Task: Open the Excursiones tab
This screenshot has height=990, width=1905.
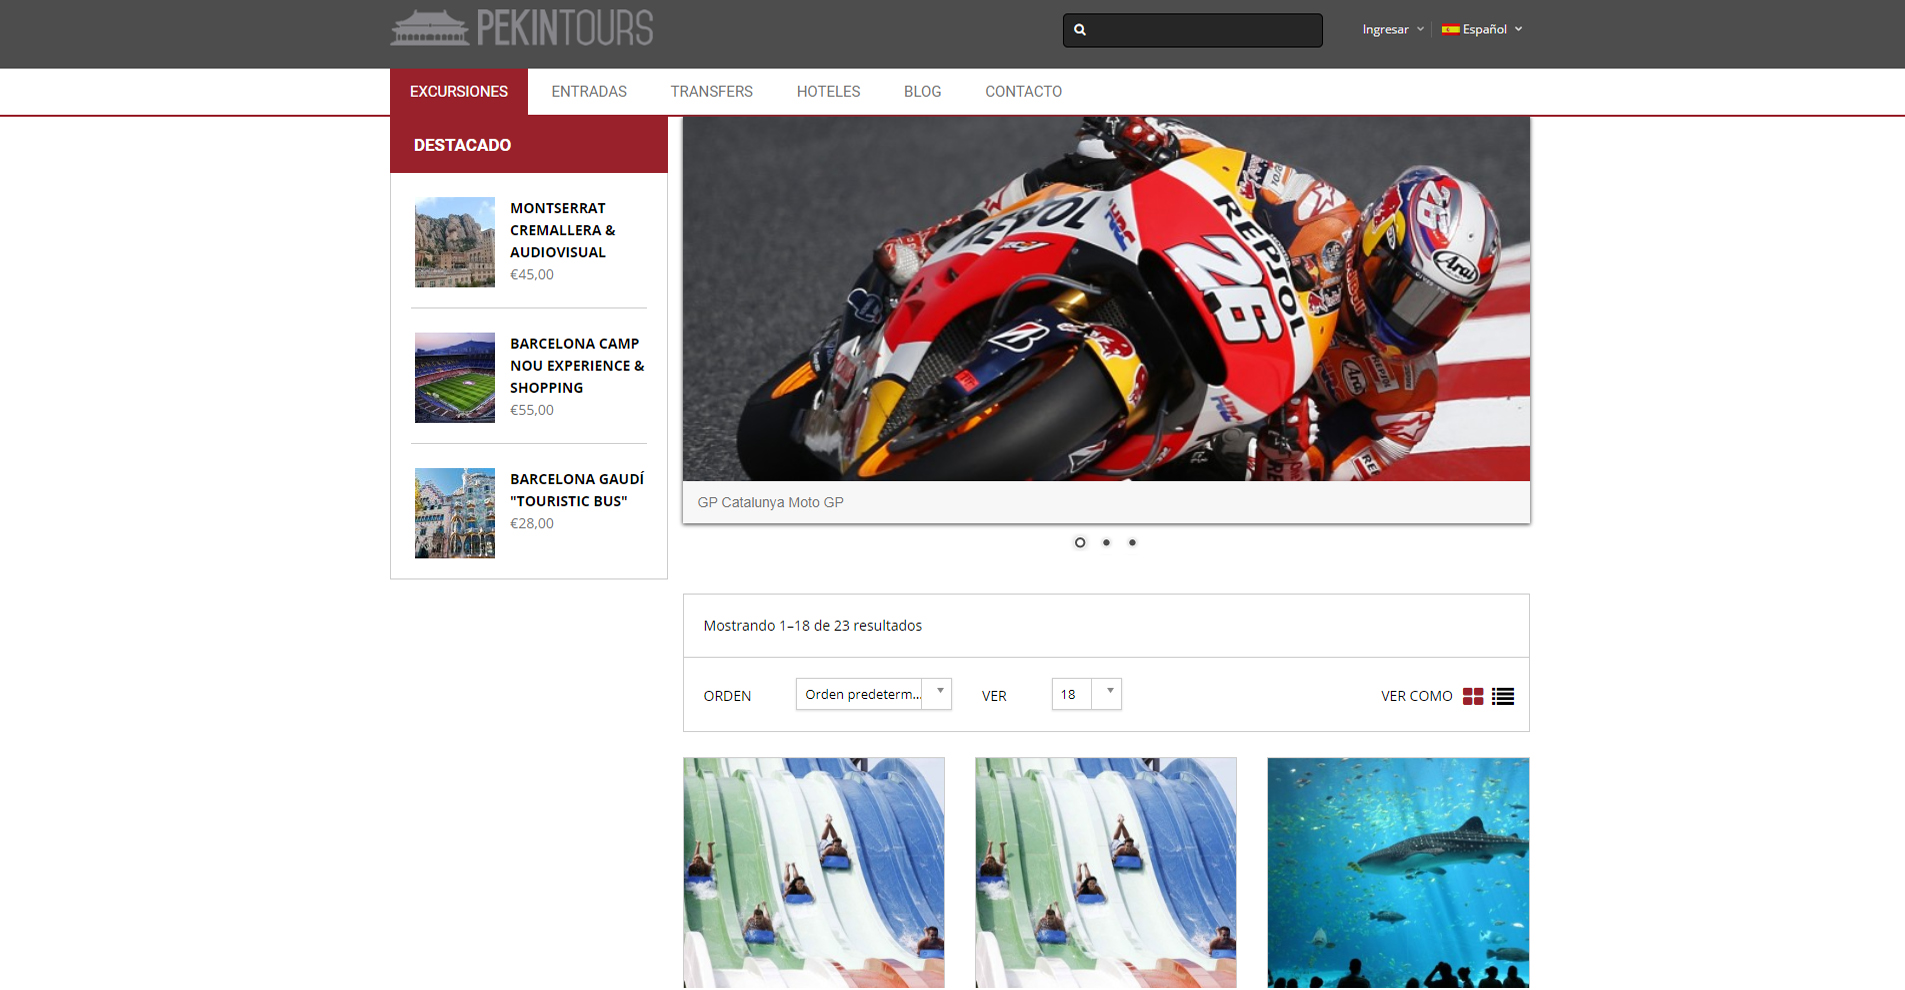Action: coord(459,91)
